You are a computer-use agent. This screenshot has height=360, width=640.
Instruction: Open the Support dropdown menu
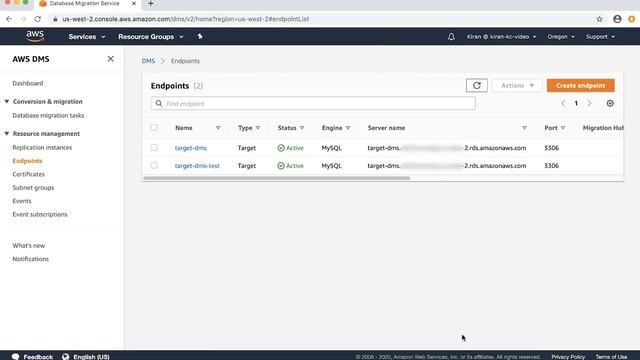[600, 37]
